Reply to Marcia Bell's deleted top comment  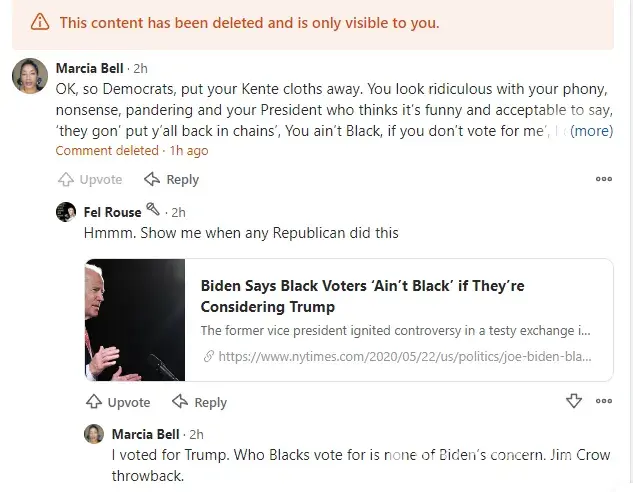click(x=171, y=180)
